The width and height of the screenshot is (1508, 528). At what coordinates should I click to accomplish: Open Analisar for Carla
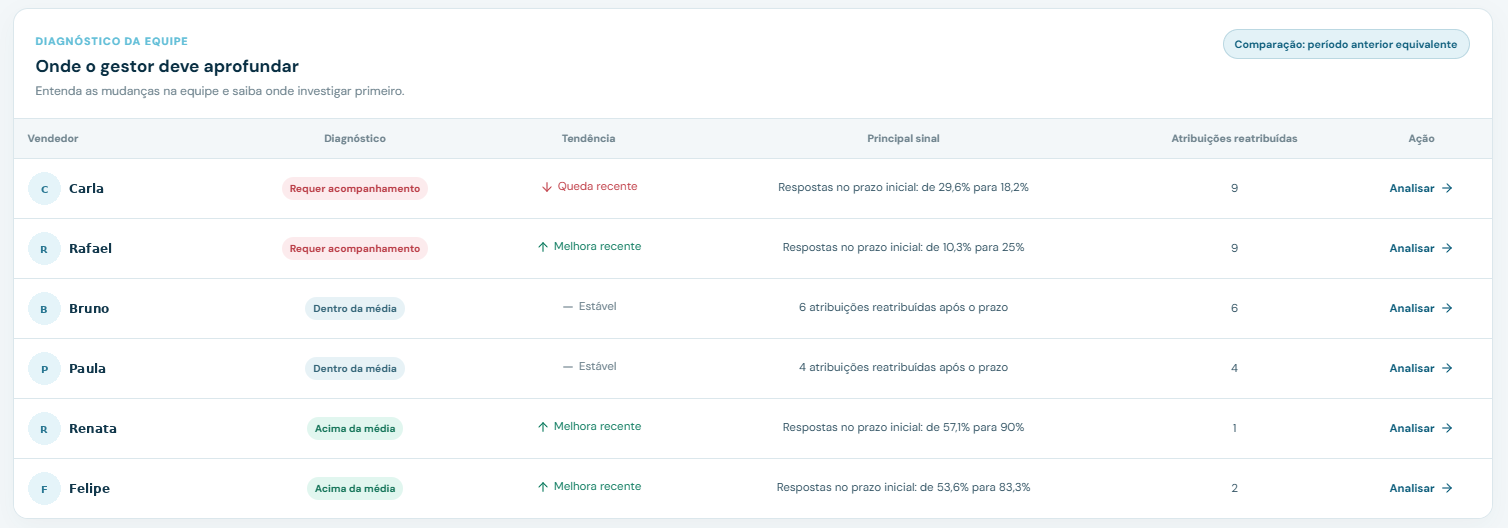coord(1421,188)
